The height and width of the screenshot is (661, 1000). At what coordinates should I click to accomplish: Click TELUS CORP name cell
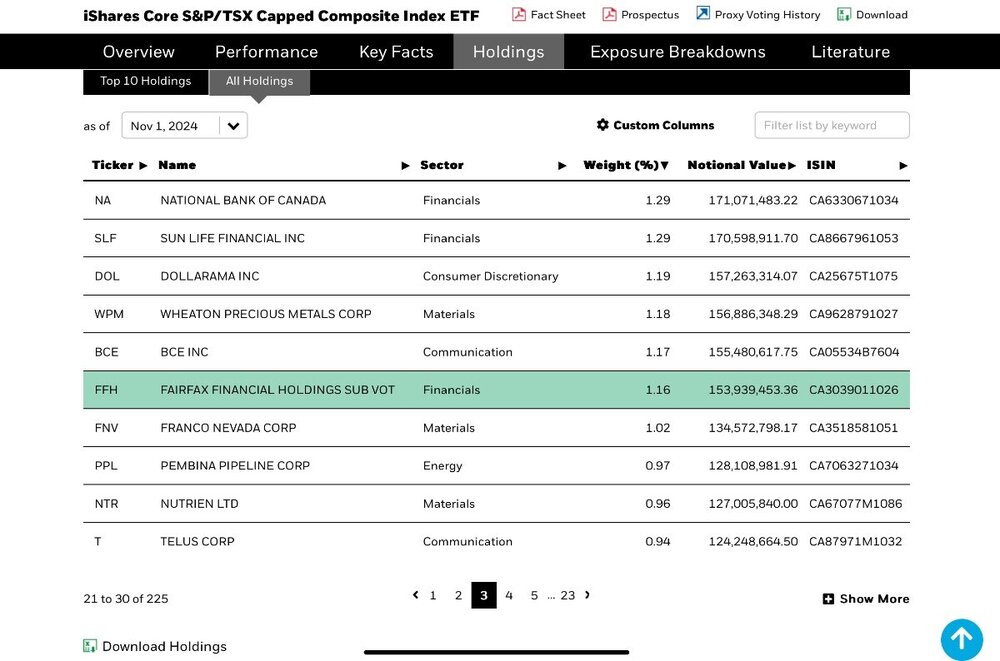[197, 542]
